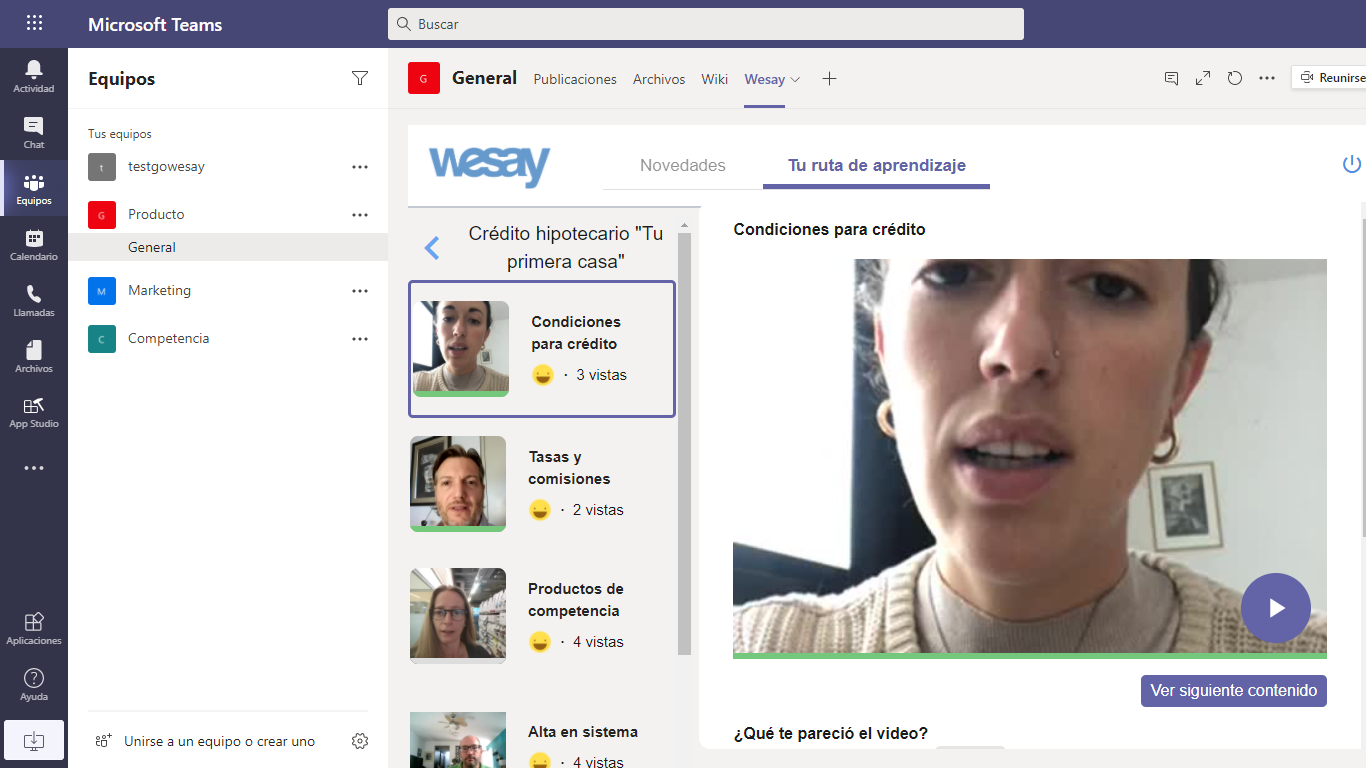Click the filter teams funnel icon
The image size is (1366, 768).
pos(360,79)
